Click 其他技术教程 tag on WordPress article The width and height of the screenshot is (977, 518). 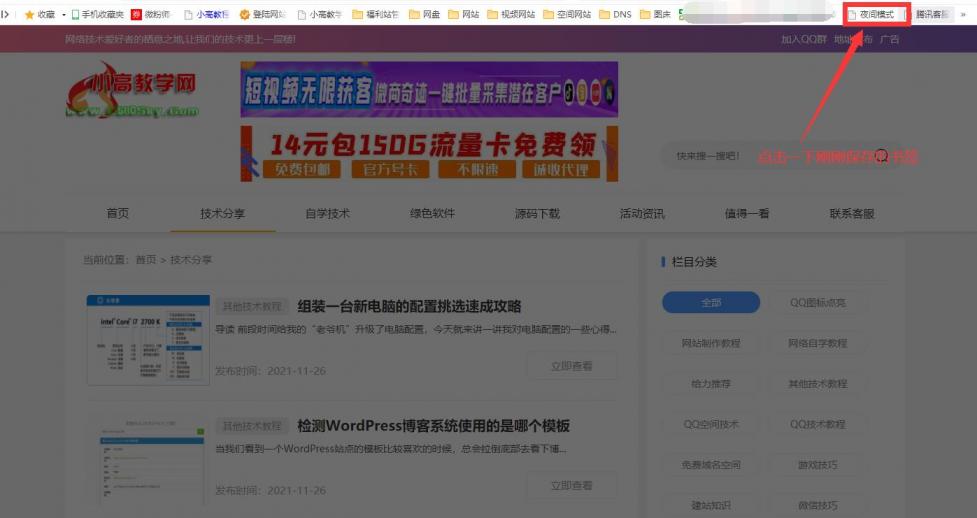pyautogui.click(x=252, y=426)
